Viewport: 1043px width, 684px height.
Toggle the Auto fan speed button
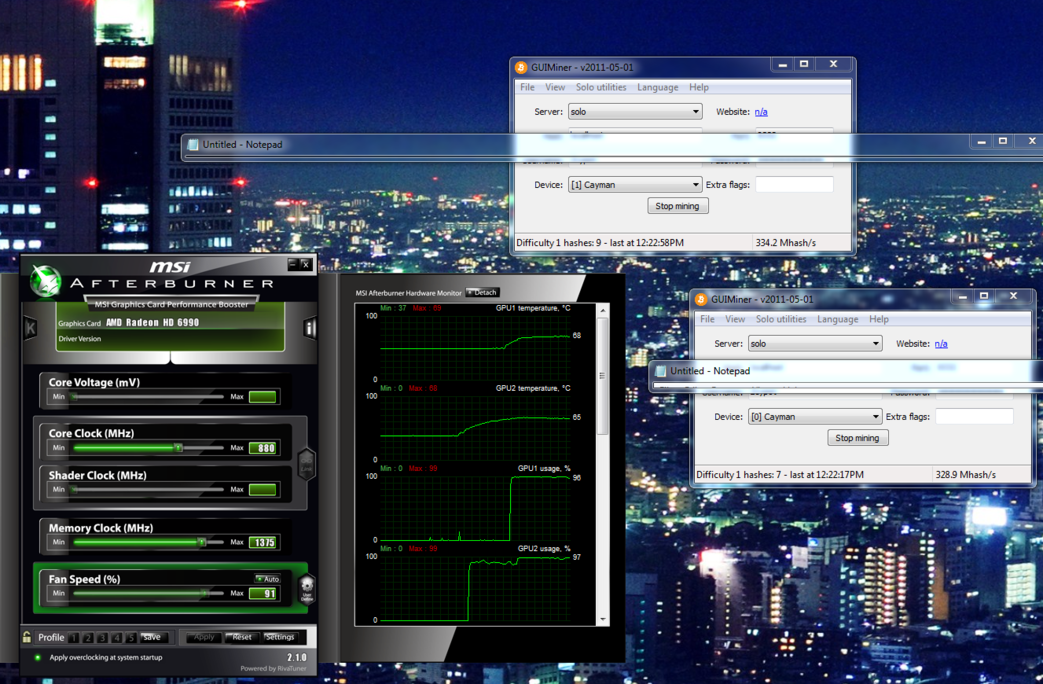[x=268, y=579]
